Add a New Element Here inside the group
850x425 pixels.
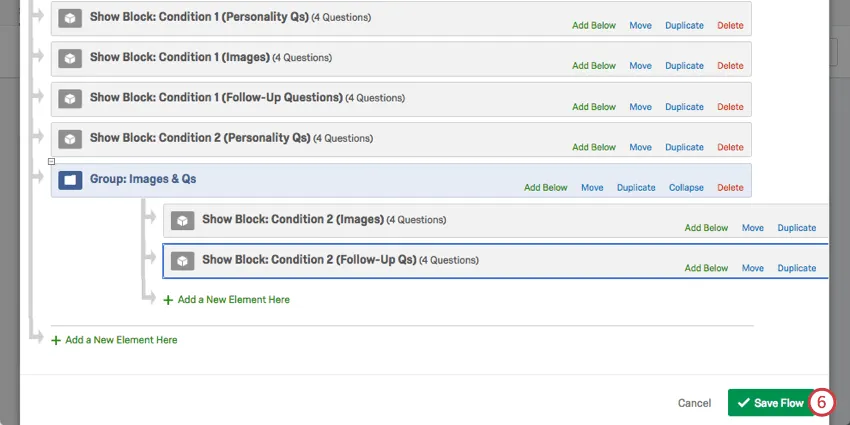point(233,300)
